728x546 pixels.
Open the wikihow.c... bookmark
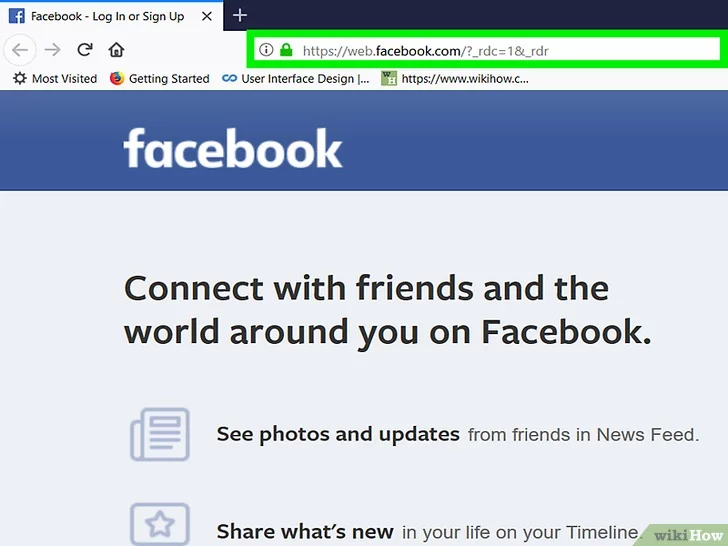(455, 78)
